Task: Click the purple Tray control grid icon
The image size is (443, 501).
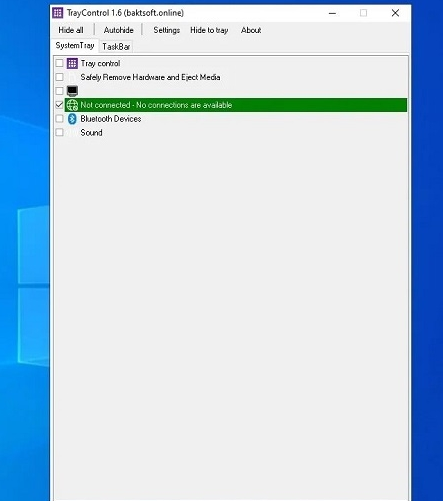Action: click(x=72, y=63)
